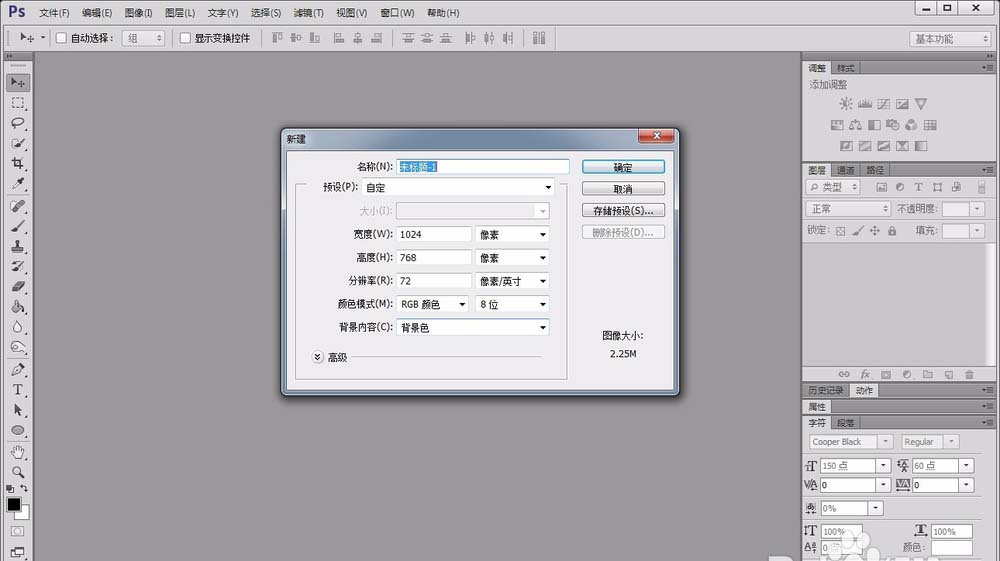Toggle Quick Mask mode button
The height and width of the screenshot is (561, 1000).
point(17,531)
